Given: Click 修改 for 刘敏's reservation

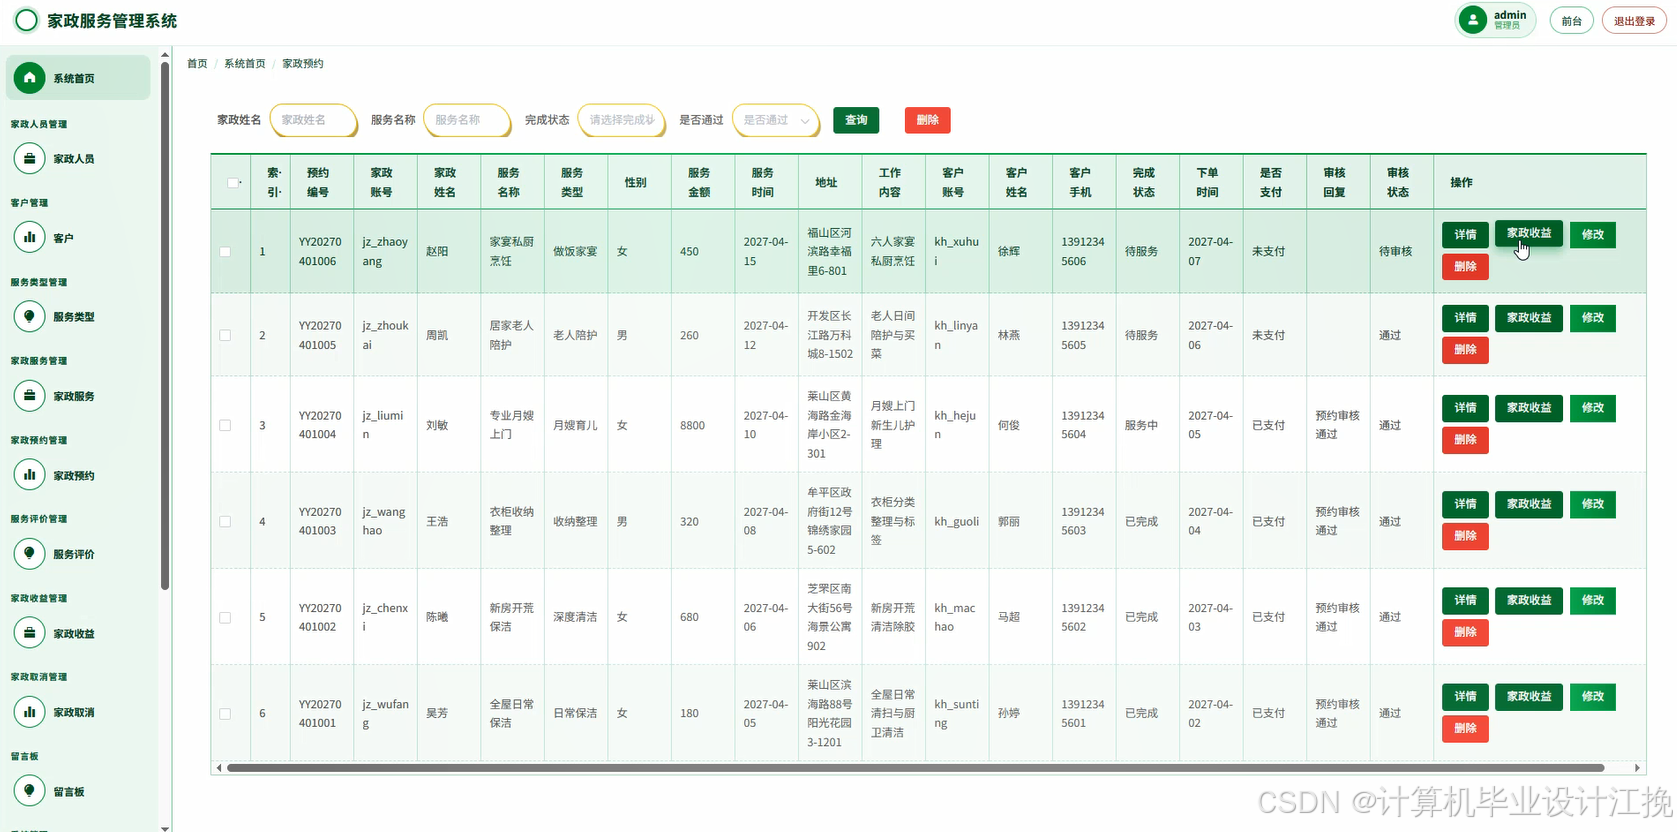Looking at the screenshot, I should (x=1593, y=408).
